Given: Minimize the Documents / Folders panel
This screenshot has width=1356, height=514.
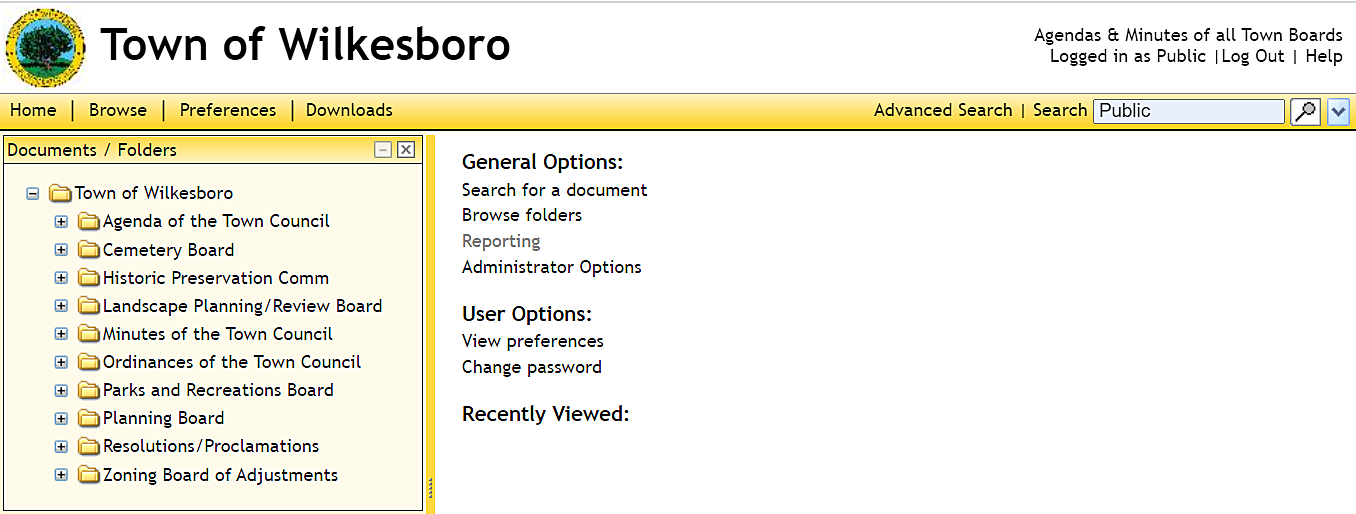Looking at the screenshot, I should 382,150.
